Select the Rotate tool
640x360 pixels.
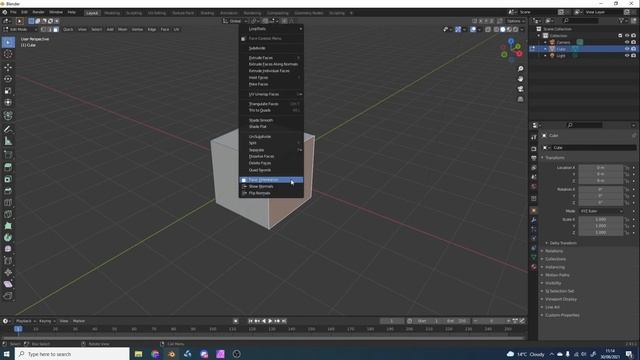(x=8, y=79)
